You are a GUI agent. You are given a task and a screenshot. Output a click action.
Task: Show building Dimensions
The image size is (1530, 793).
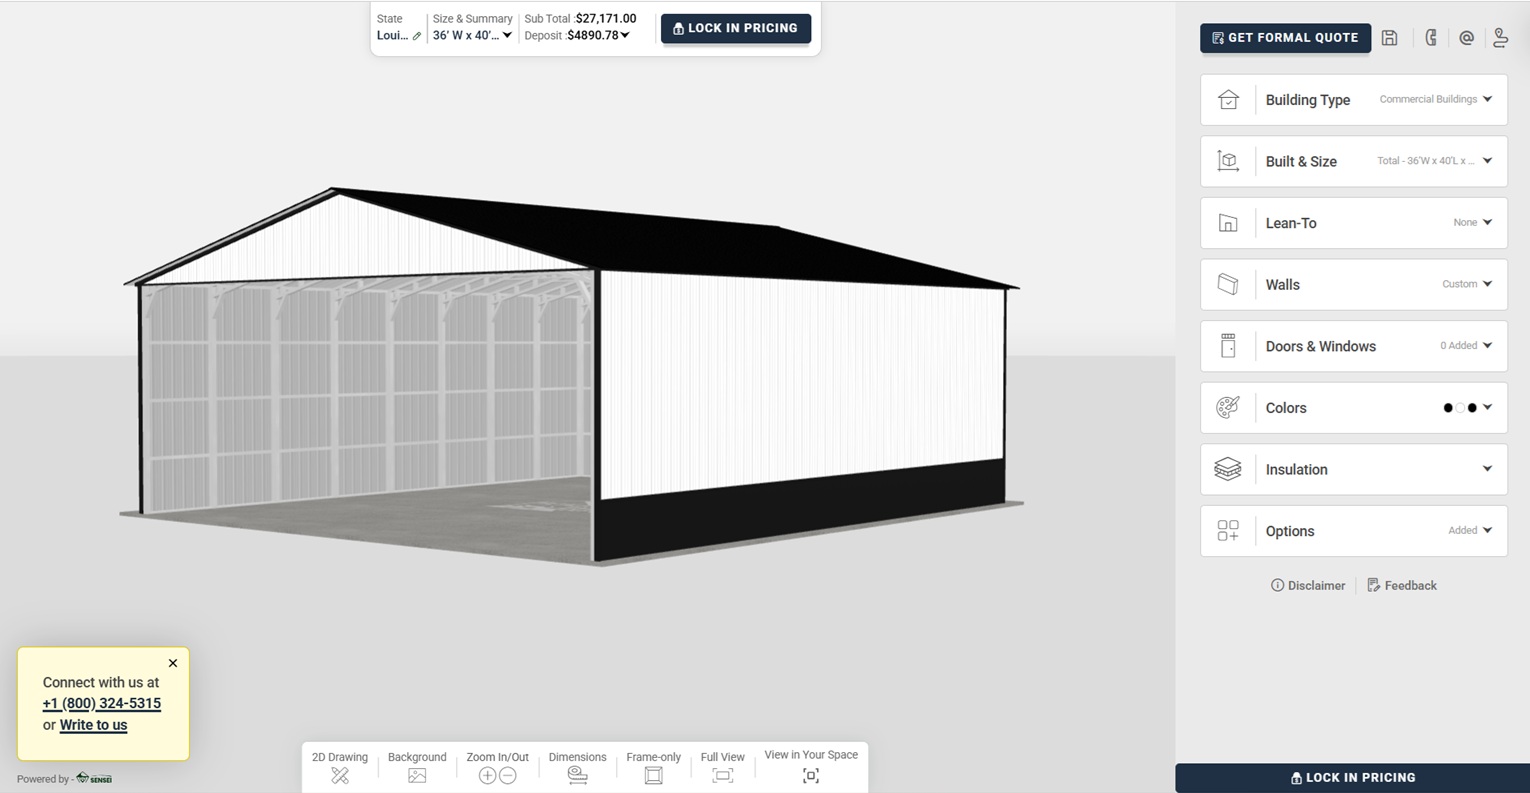(x=577, y=767)
